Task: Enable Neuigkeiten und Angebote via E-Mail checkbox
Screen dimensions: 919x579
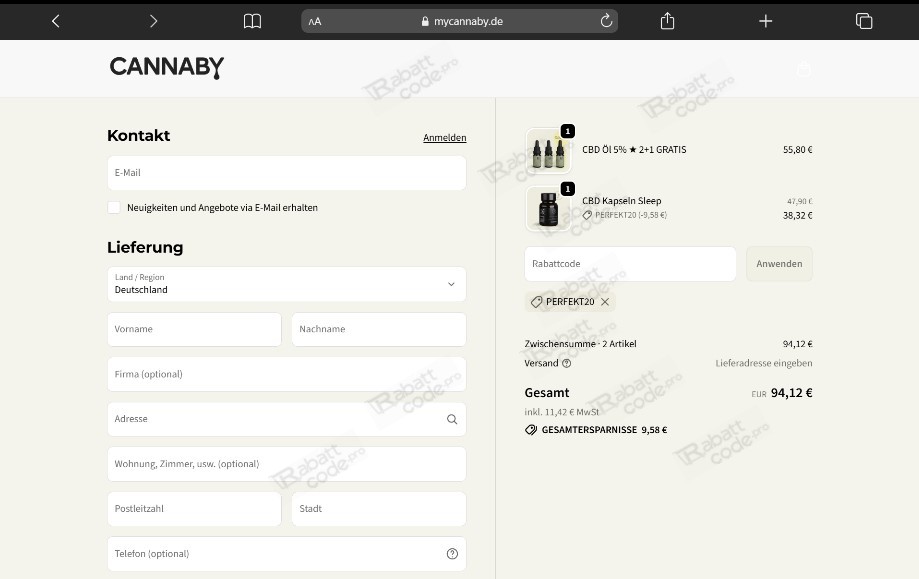Action: [x=114, y=207]
